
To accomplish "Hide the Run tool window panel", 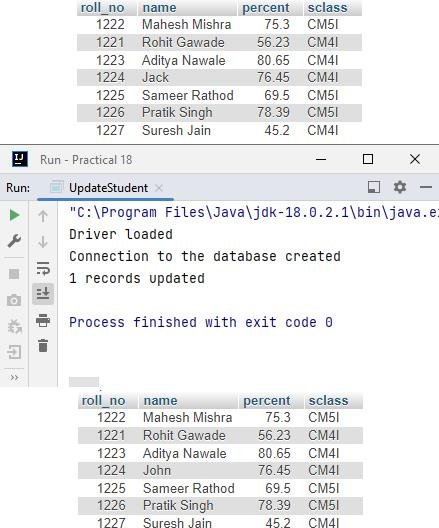I will [426, 187].
